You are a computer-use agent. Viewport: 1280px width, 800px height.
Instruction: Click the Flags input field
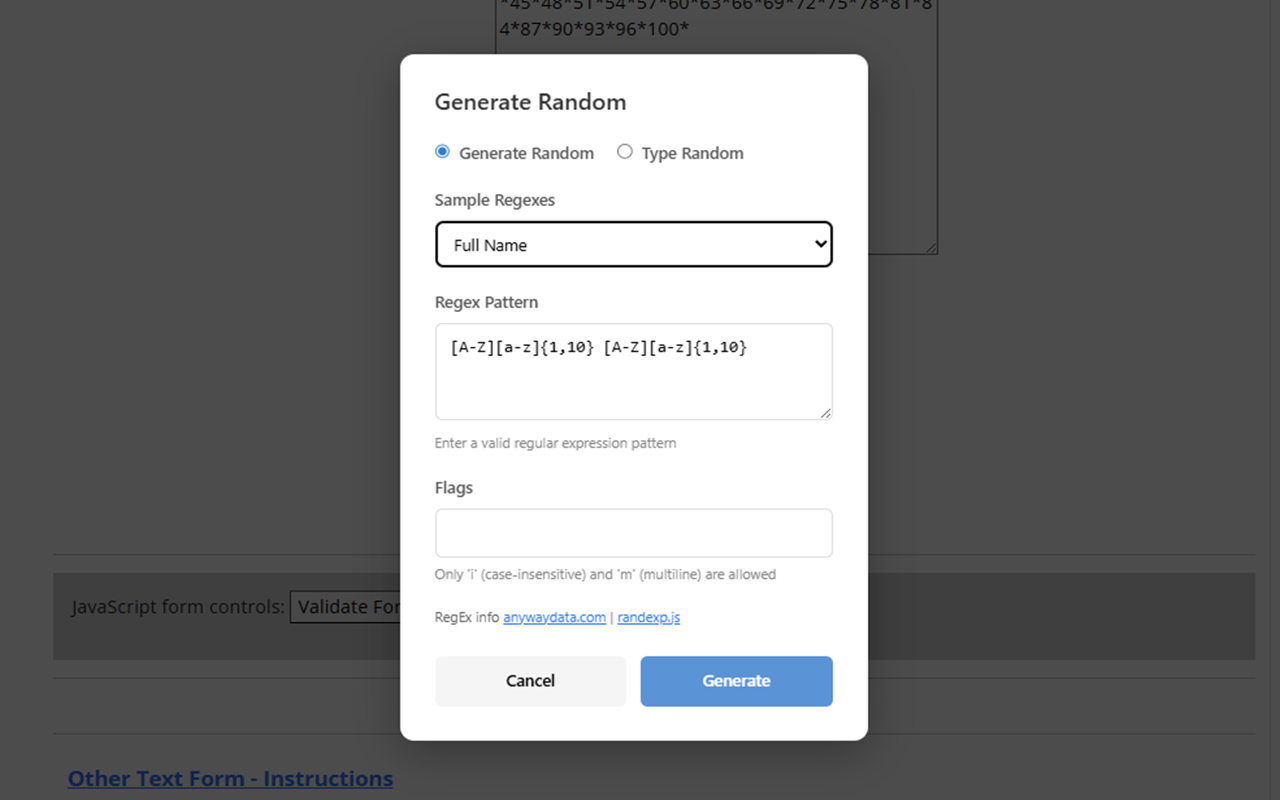click(x=634, y=533)
